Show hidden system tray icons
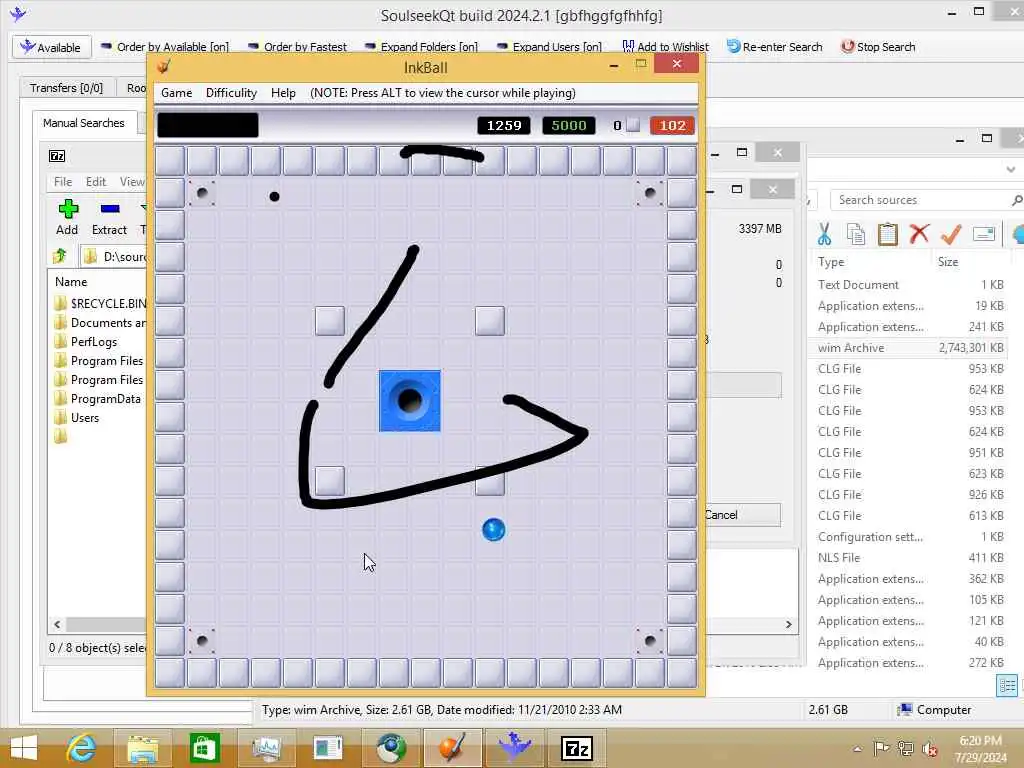1024x768 pixels. [x=857, y=748]
